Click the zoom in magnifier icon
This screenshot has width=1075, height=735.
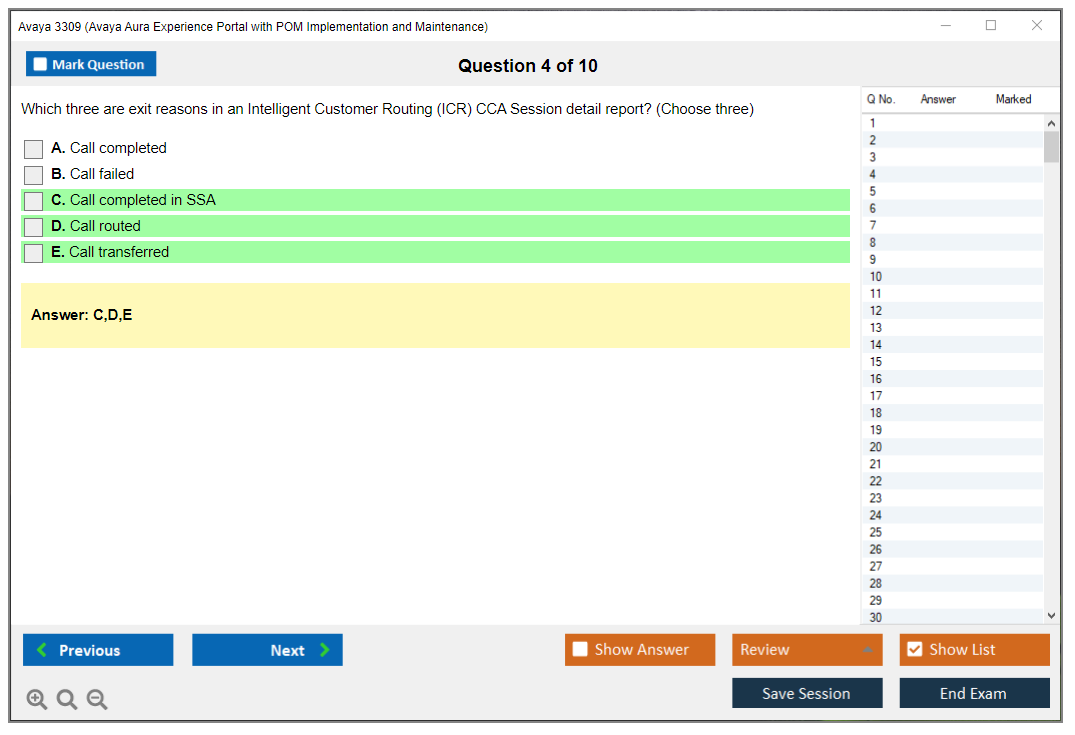coord(36,699)
